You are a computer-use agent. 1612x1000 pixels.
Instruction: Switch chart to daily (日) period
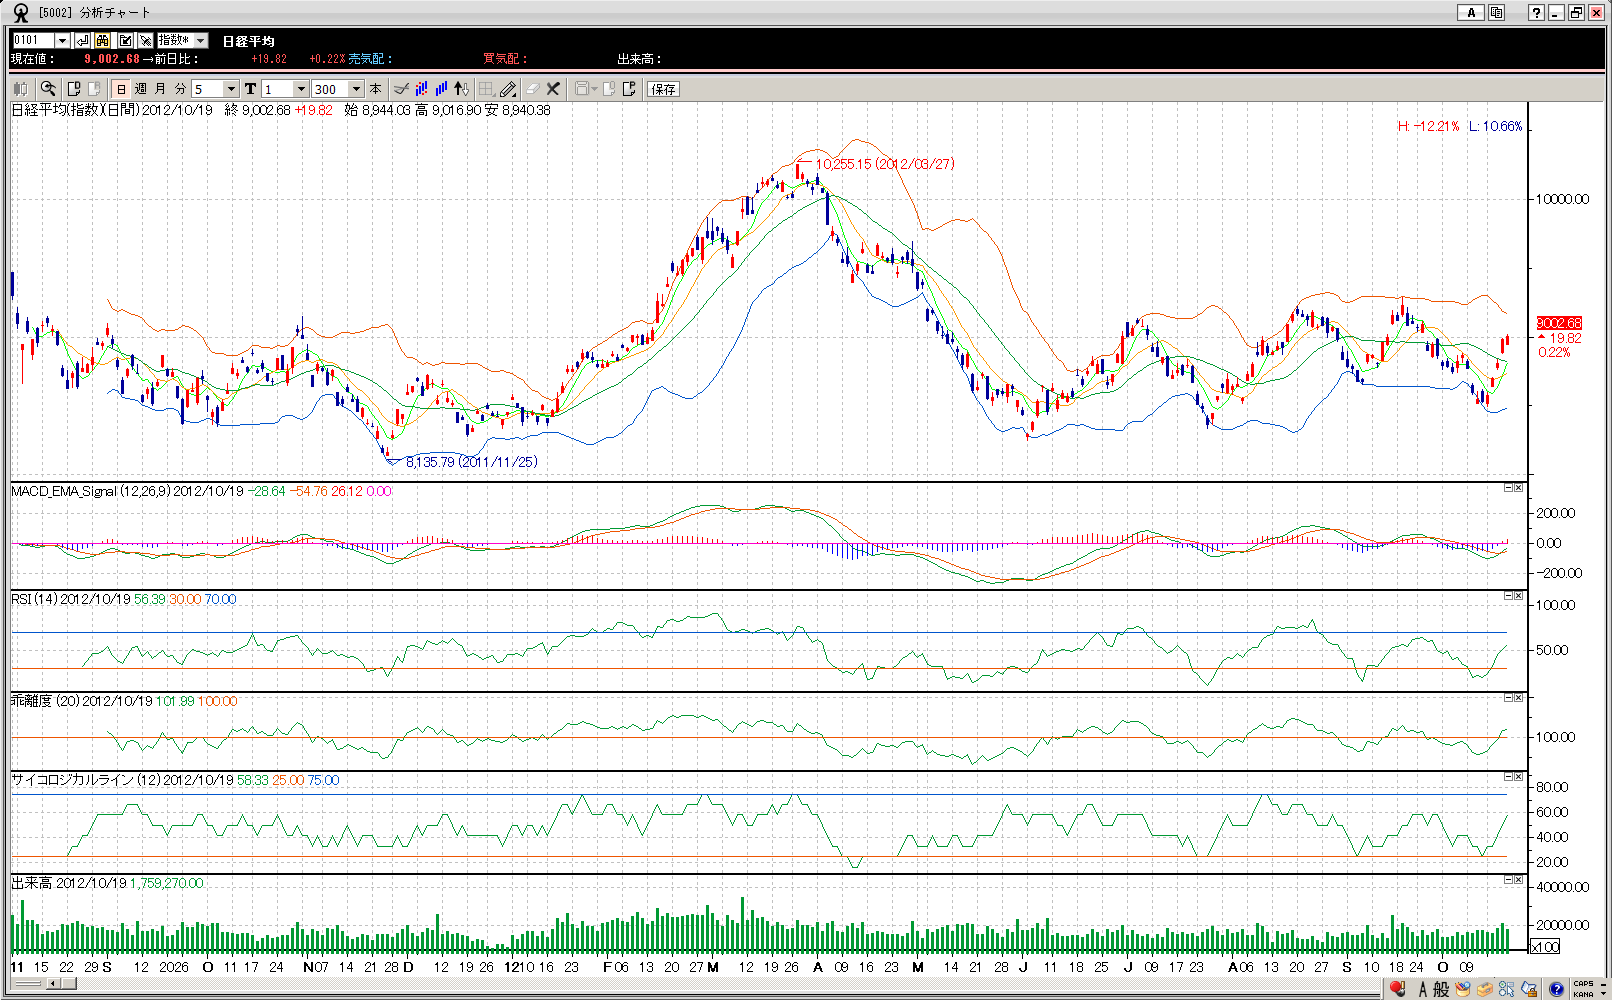121,89
